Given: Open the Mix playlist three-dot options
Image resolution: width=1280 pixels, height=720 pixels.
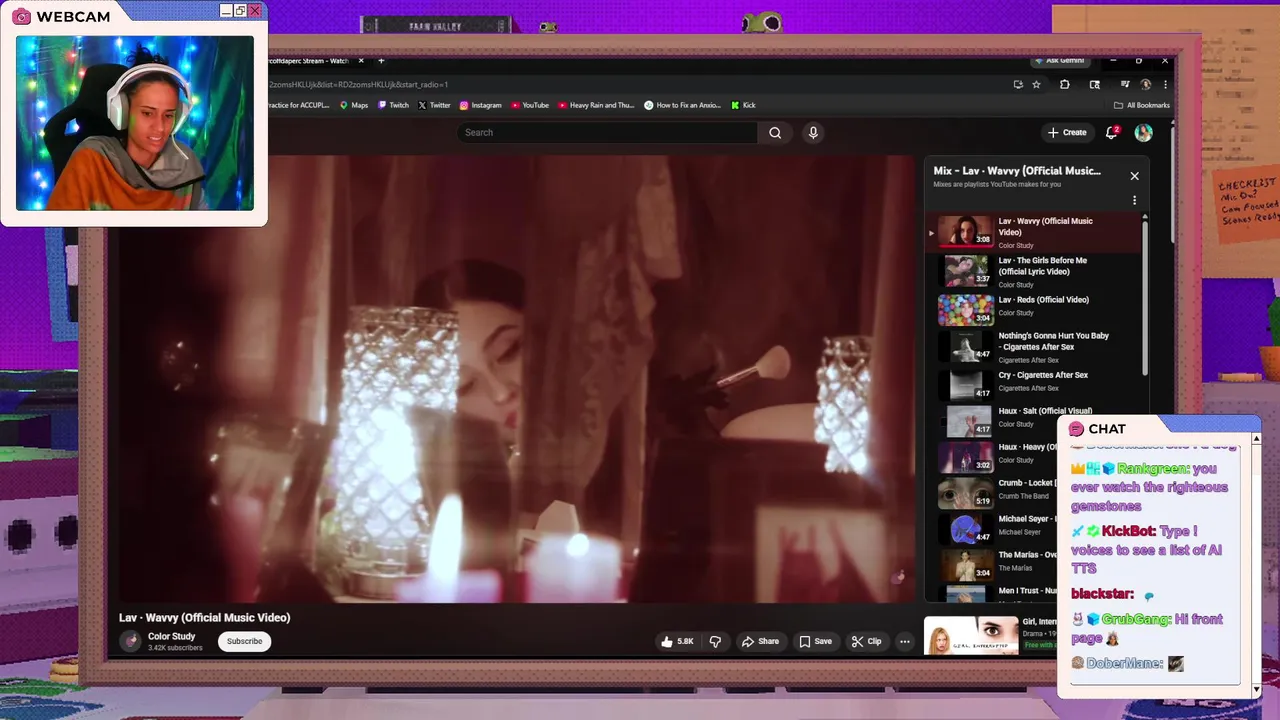Looking at the screenshot, I should pos(1134,200).
